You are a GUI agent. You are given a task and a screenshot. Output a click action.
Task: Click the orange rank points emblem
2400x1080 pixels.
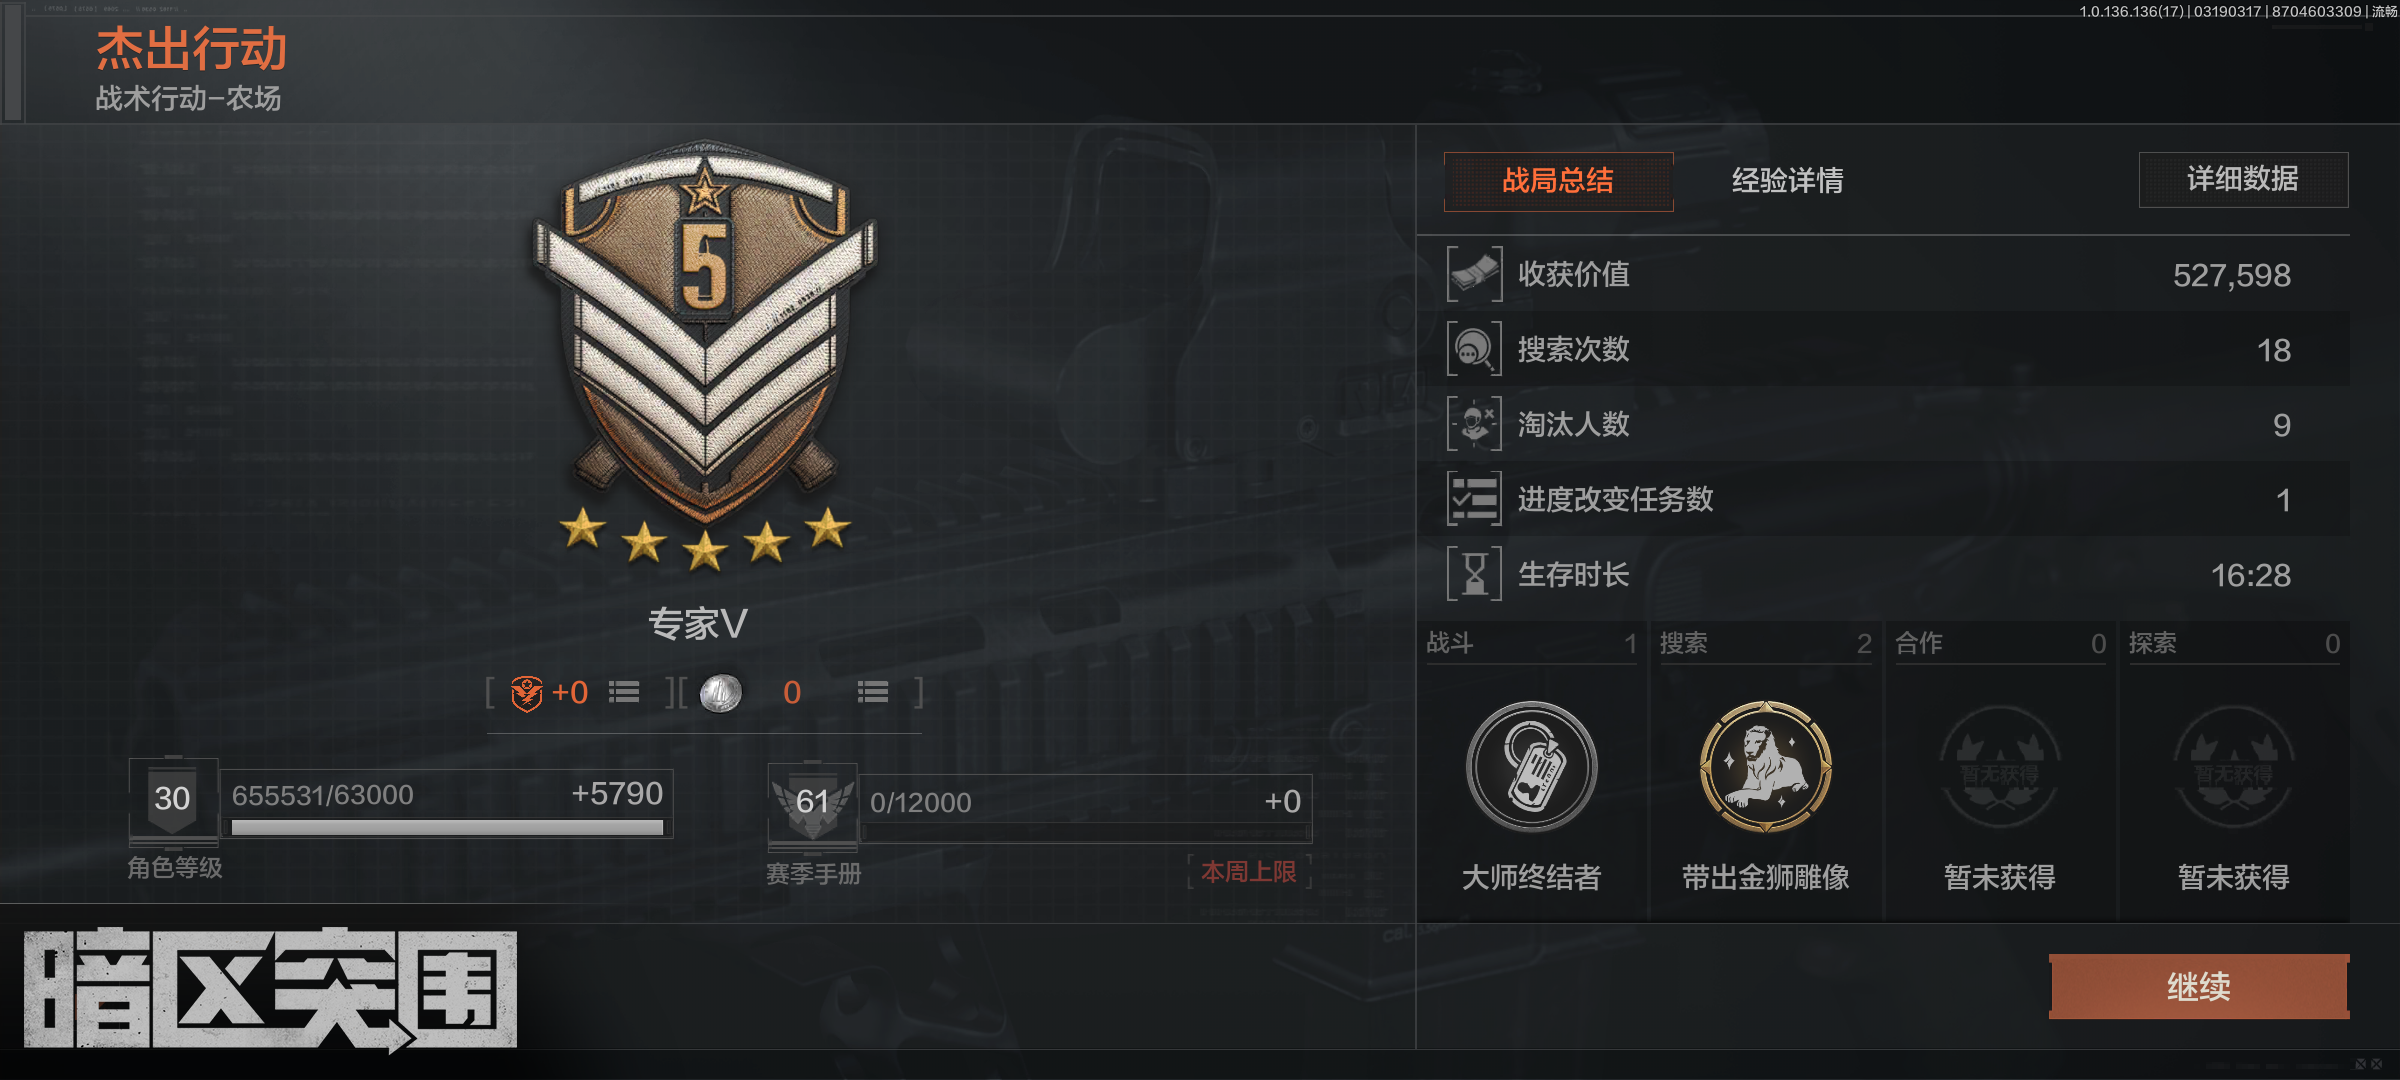click(x=527, y=693)
